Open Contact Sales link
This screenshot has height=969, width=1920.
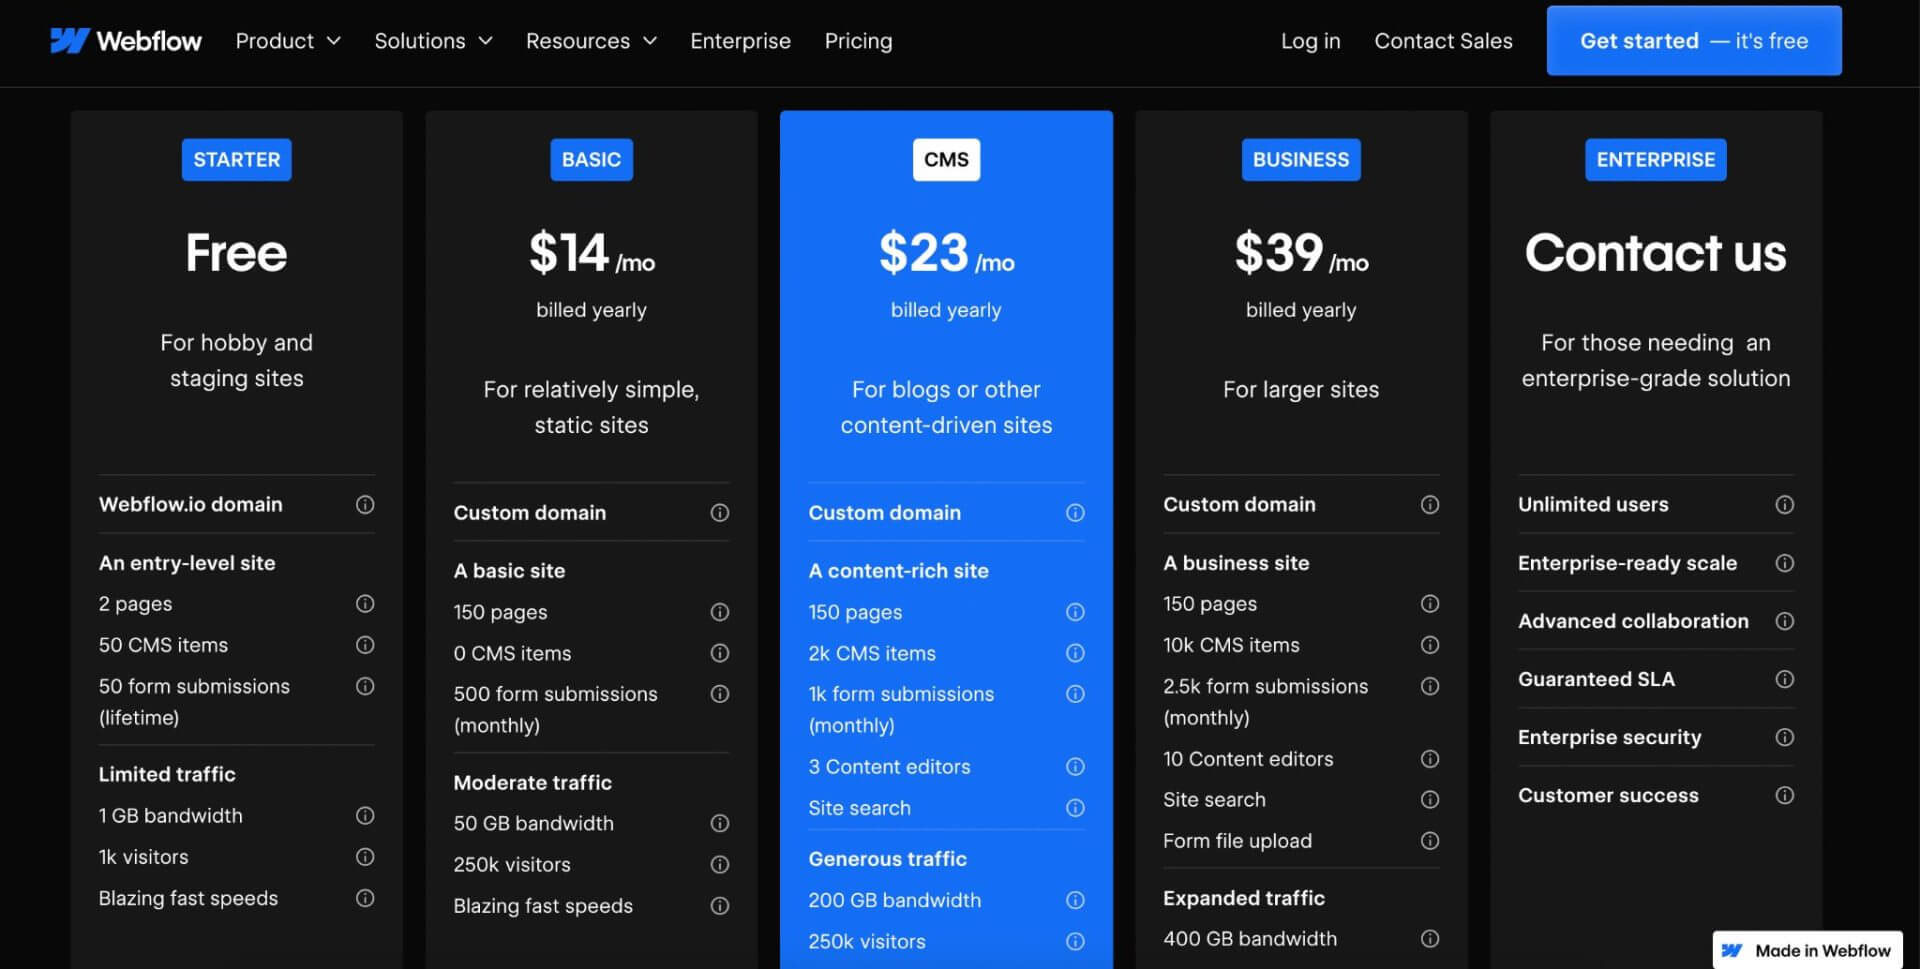[1443, 41]
